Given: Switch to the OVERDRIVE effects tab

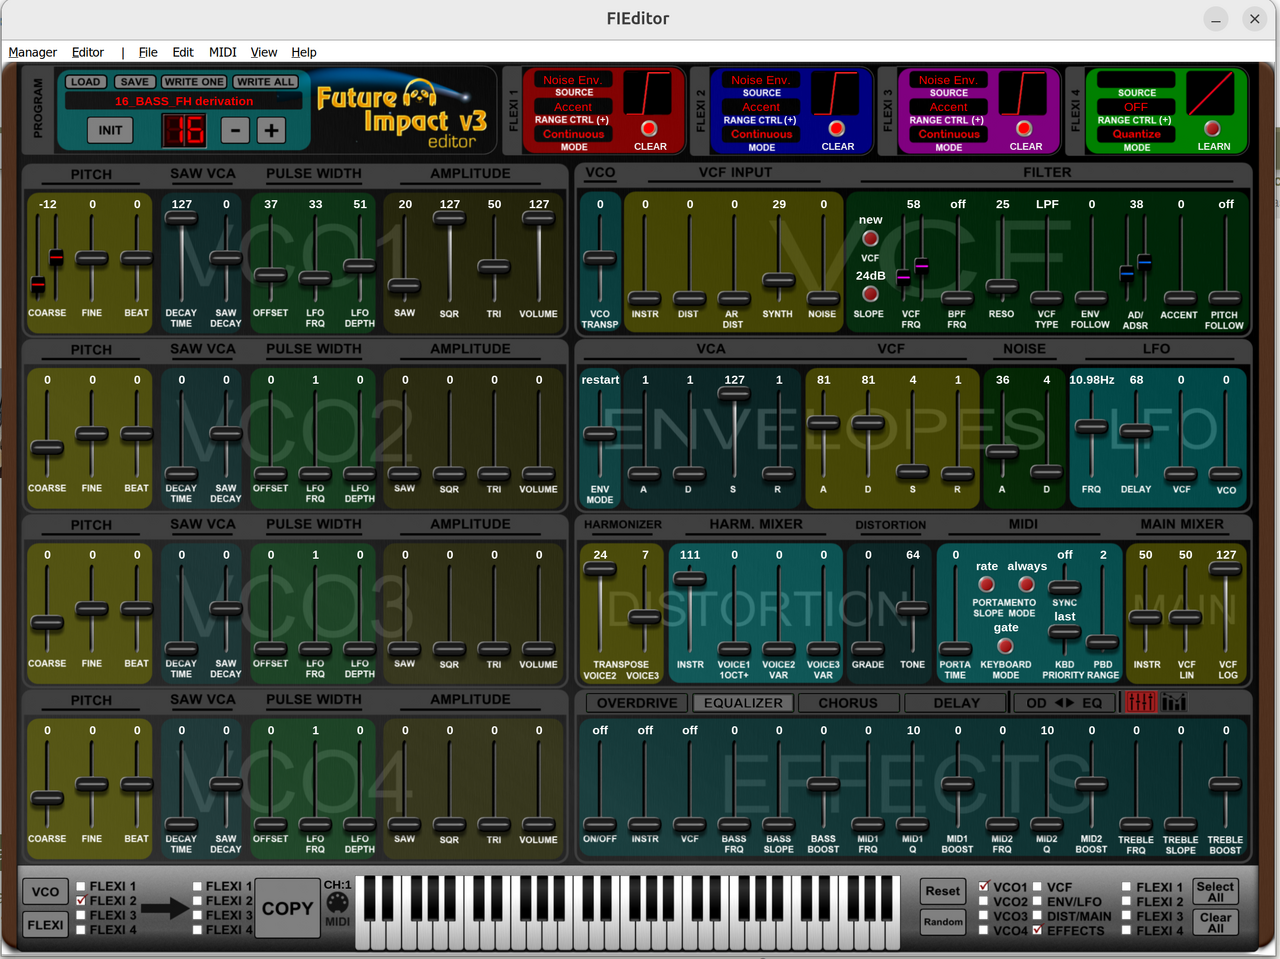Looking at the screenshot, I should click(637, 703).
